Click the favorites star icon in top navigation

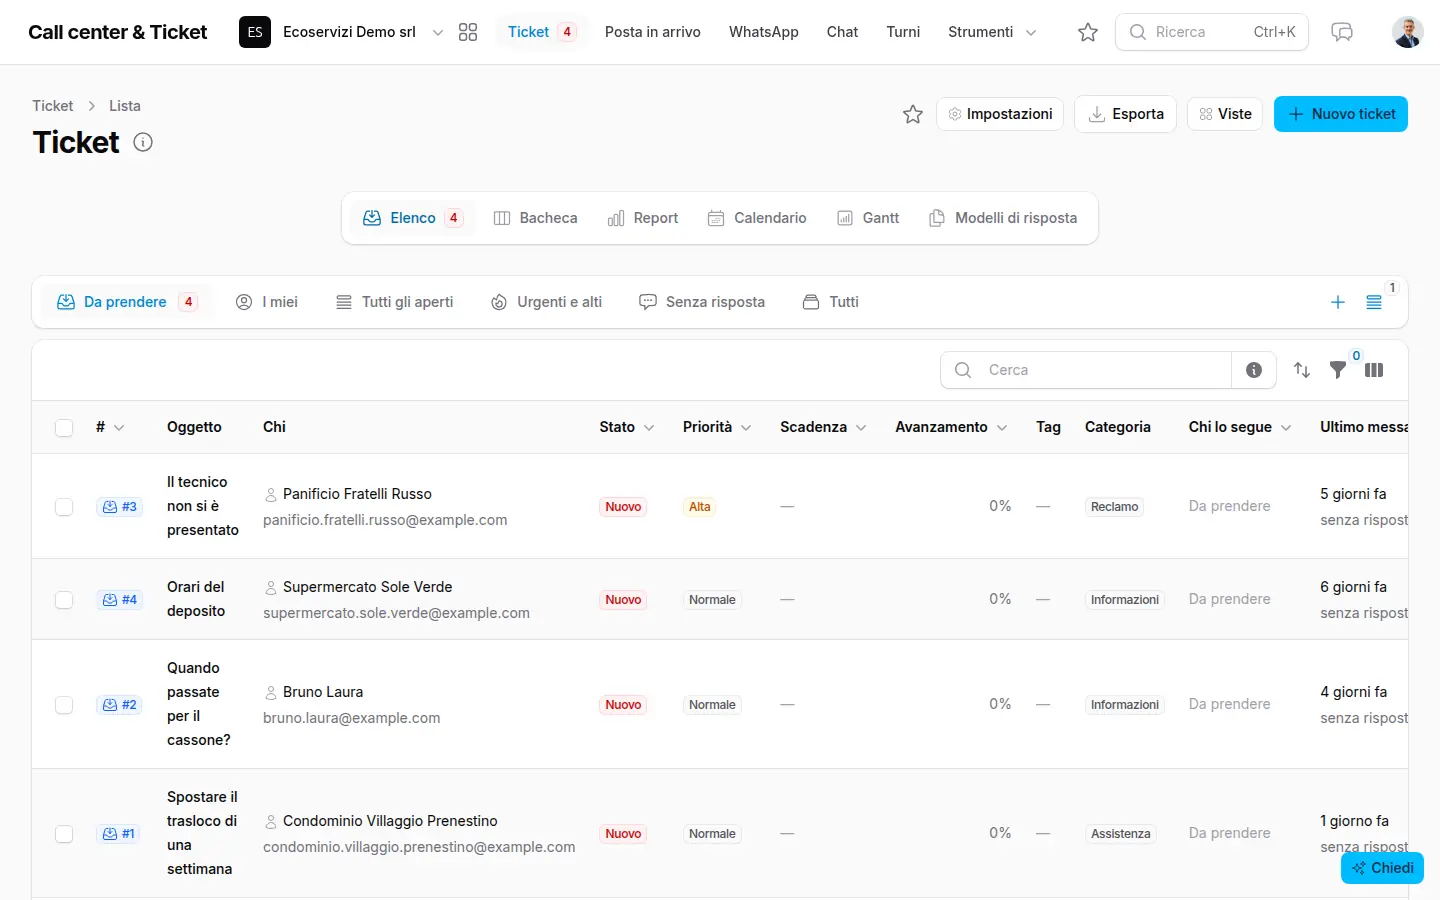(x=1088, y=32)
